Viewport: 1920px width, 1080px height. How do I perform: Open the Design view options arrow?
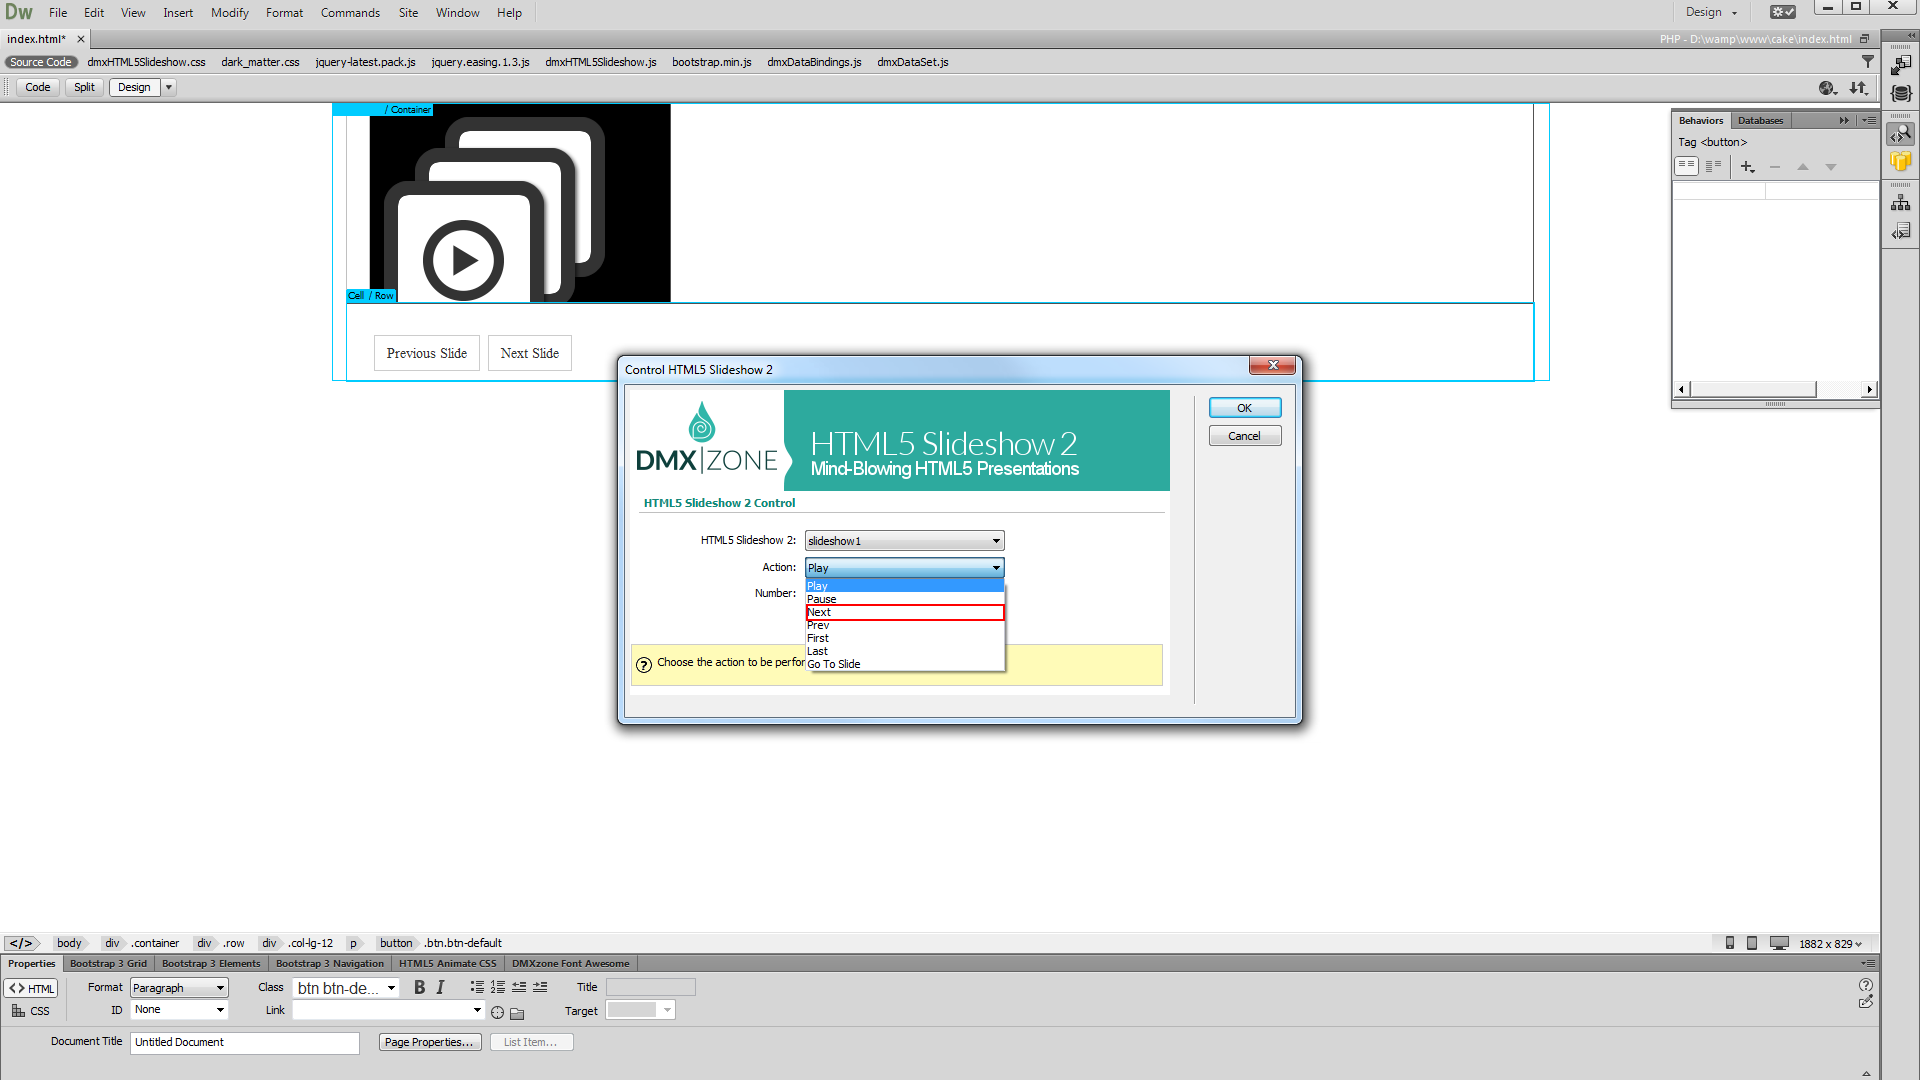169,87
